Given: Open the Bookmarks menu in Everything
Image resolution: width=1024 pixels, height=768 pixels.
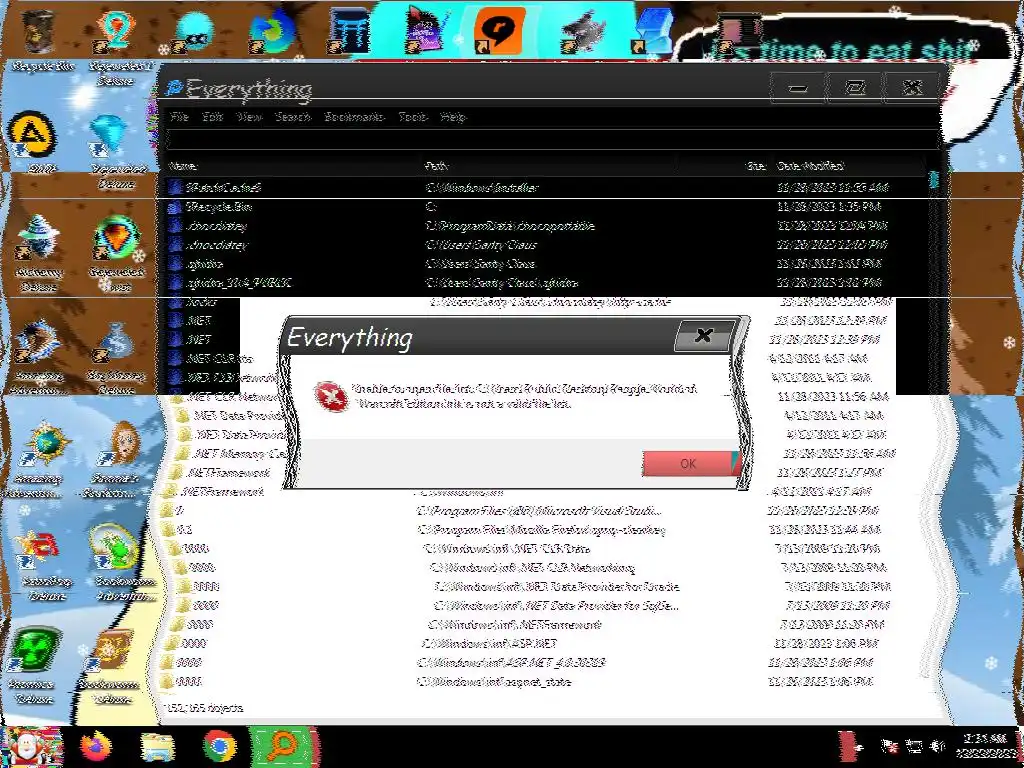Looking at the screenshot, I should [x=354, y=116].
